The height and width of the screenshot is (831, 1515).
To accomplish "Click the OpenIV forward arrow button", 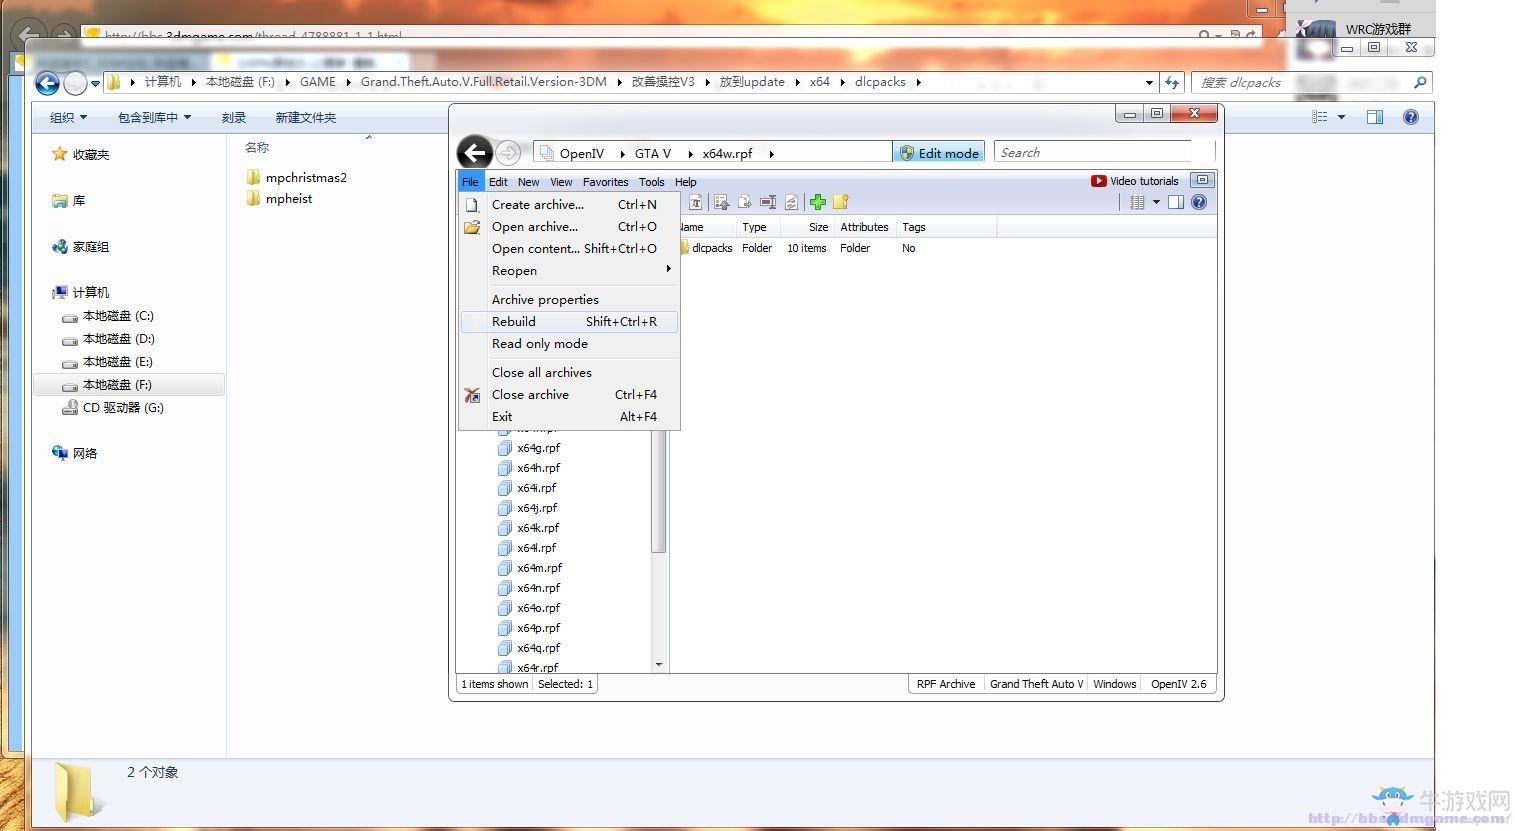I will [x=508, y=153].
